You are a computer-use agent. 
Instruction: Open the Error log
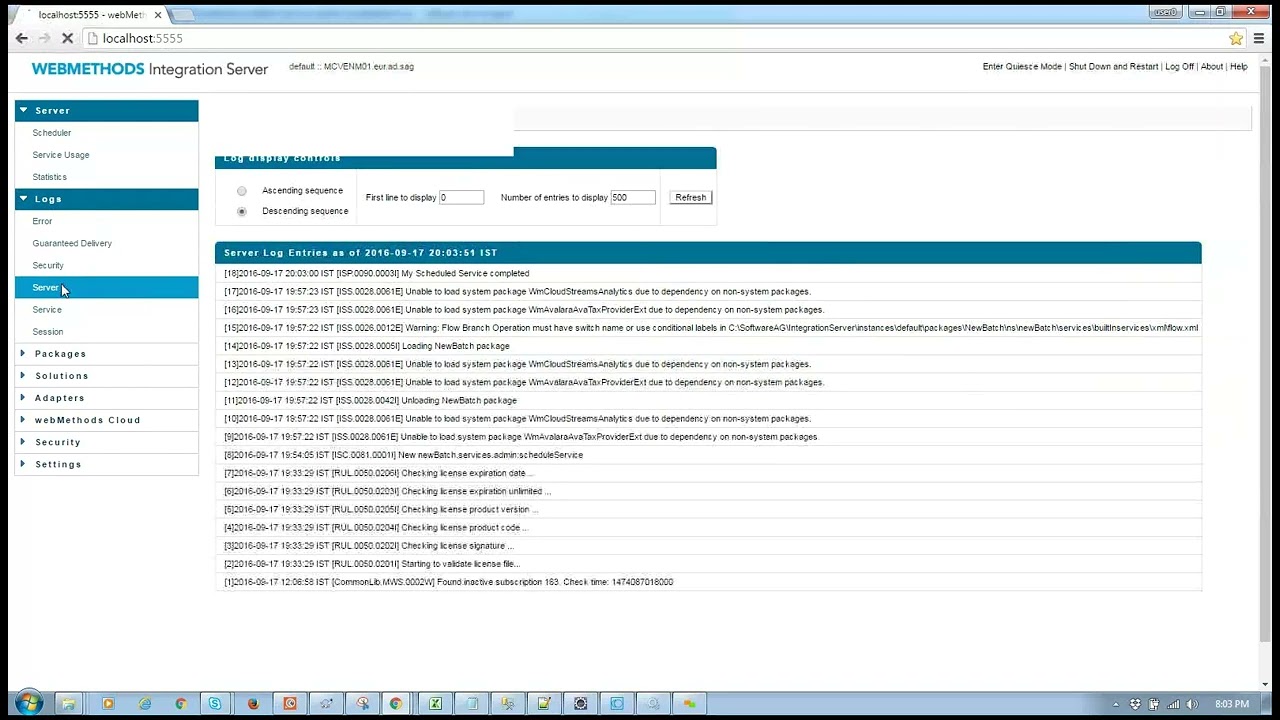click(x=42, y=221)
